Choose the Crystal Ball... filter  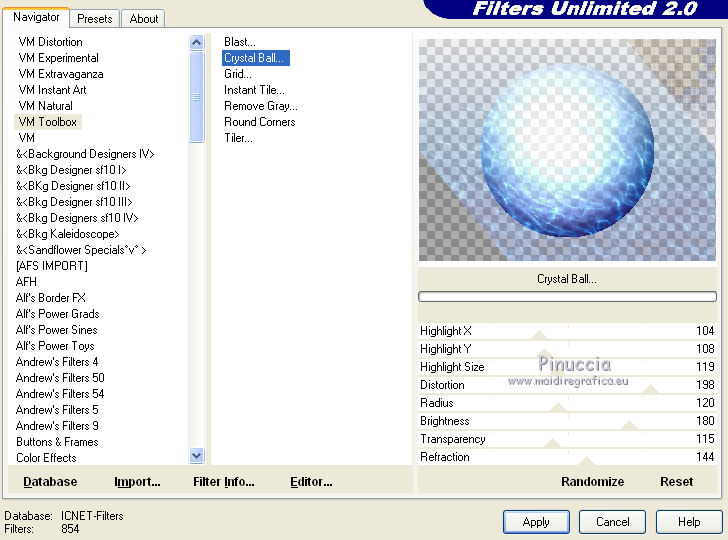point(256,58)
